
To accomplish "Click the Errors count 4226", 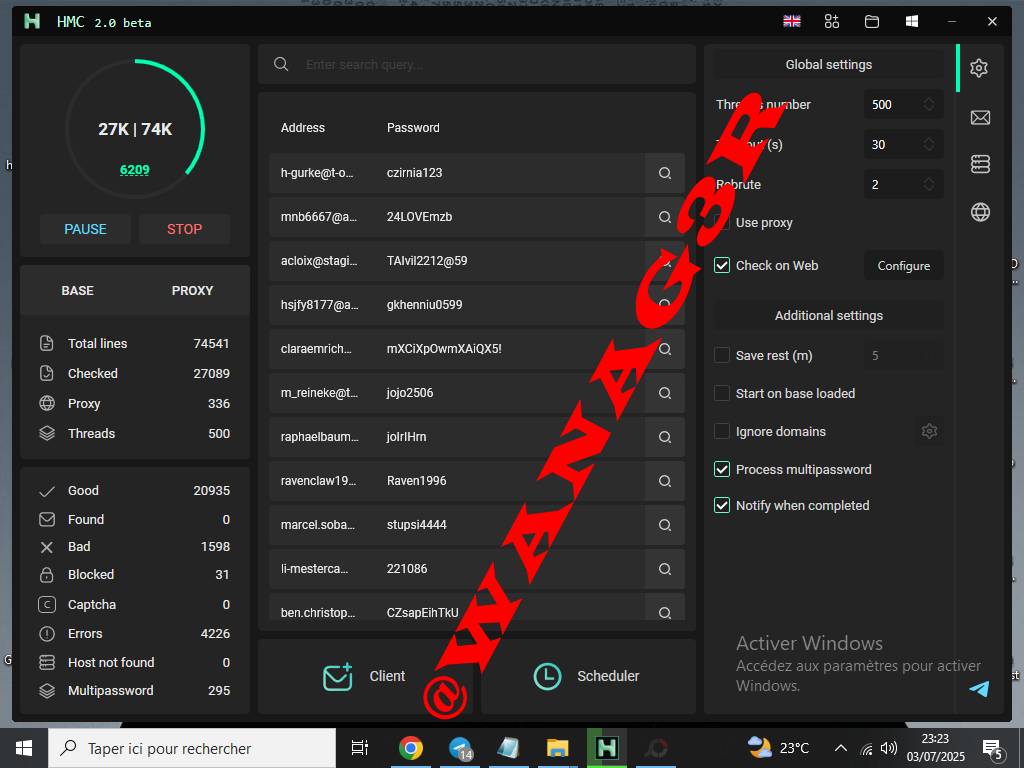I will point(216,633).
